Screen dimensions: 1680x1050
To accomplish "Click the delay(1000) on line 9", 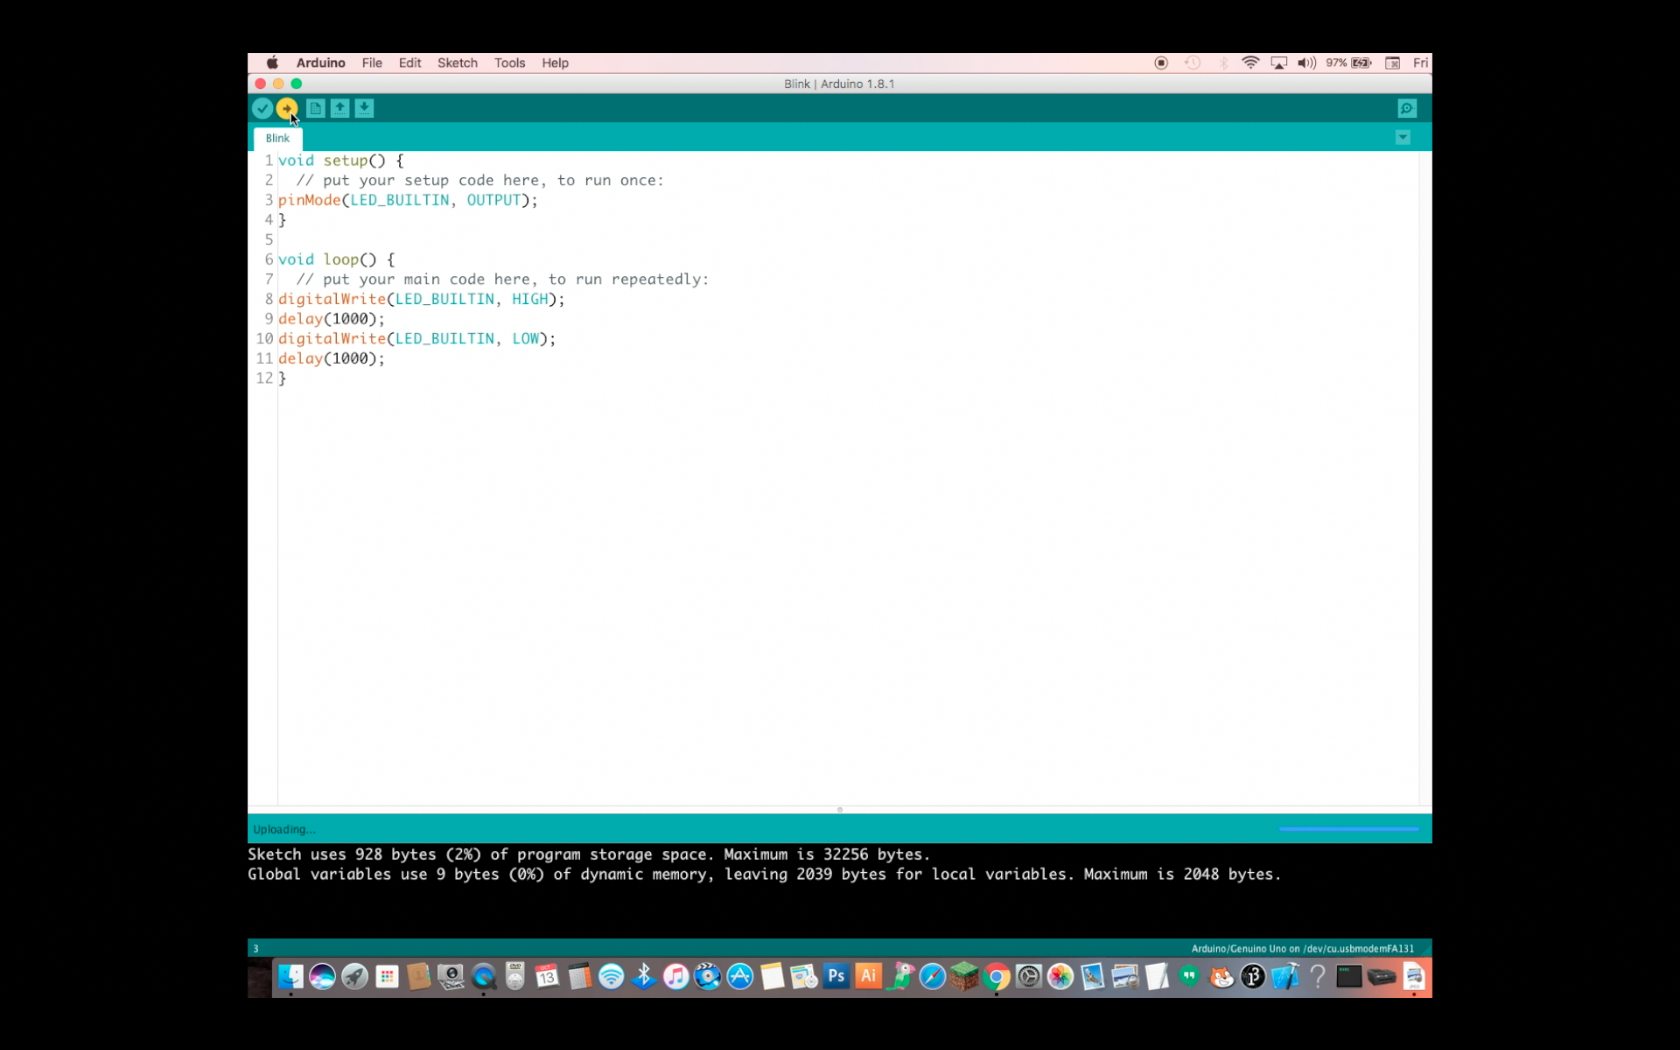I will click(x=331, y=319).
